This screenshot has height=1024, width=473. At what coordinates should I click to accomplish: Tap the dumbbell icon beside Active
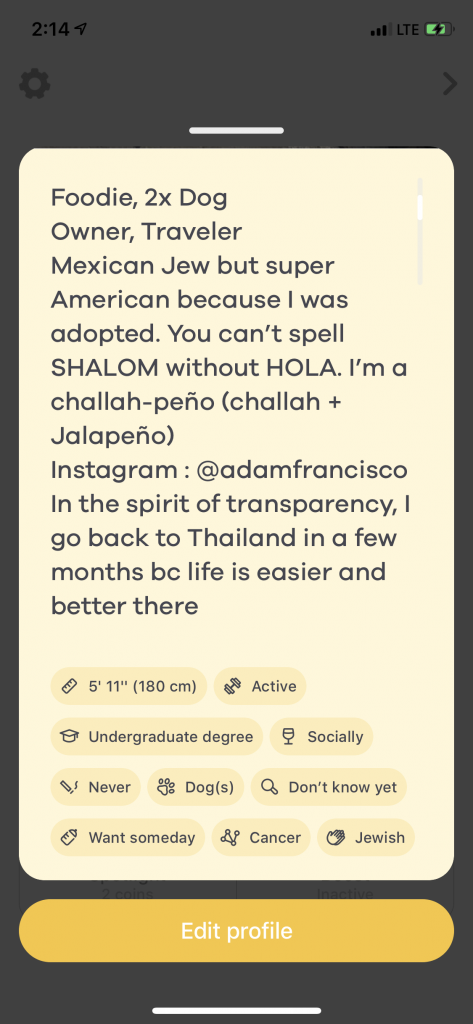point(232,686)
